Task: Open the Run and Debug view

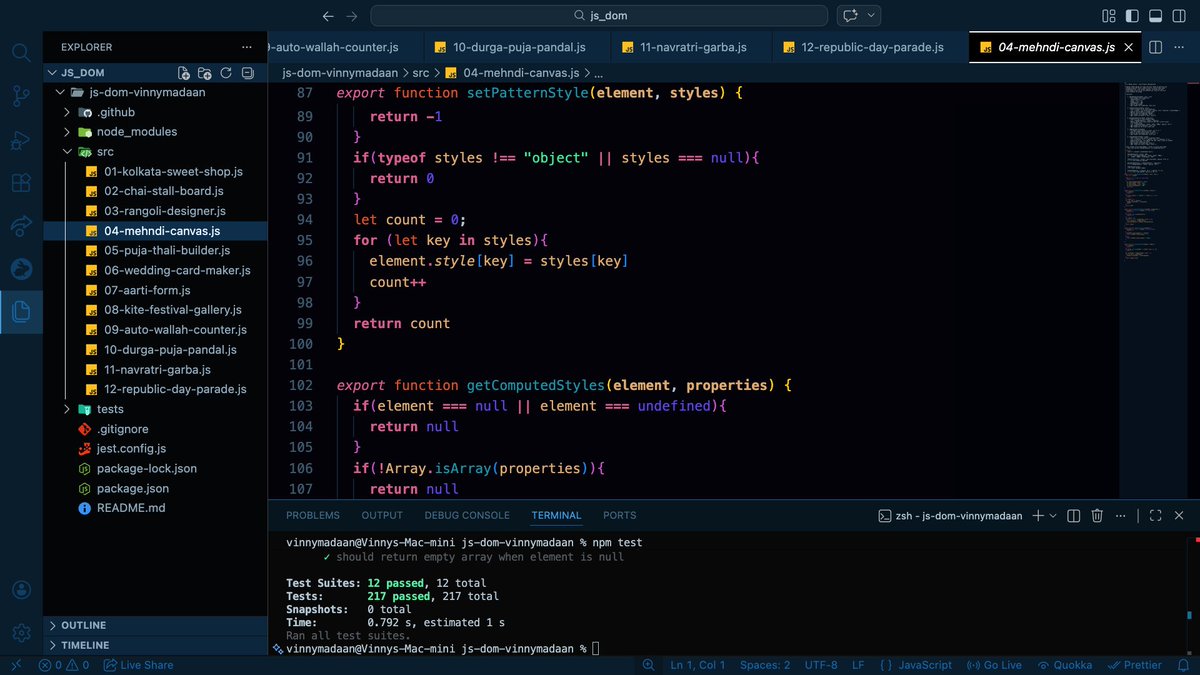Action: (21, 139)
